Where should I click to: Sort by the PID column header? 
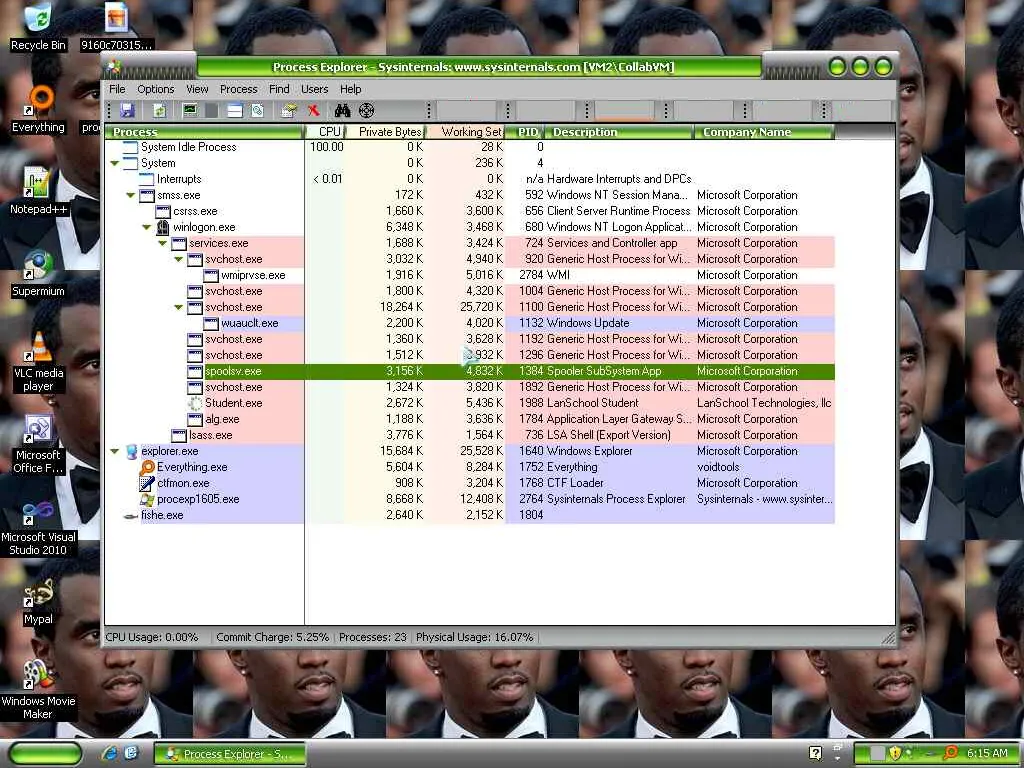pyautogui.click(x=525, y=132)
